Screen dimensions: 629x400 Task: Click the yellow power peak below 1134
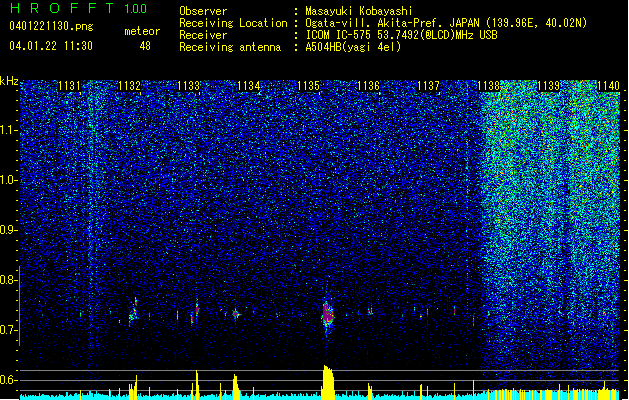236,387
